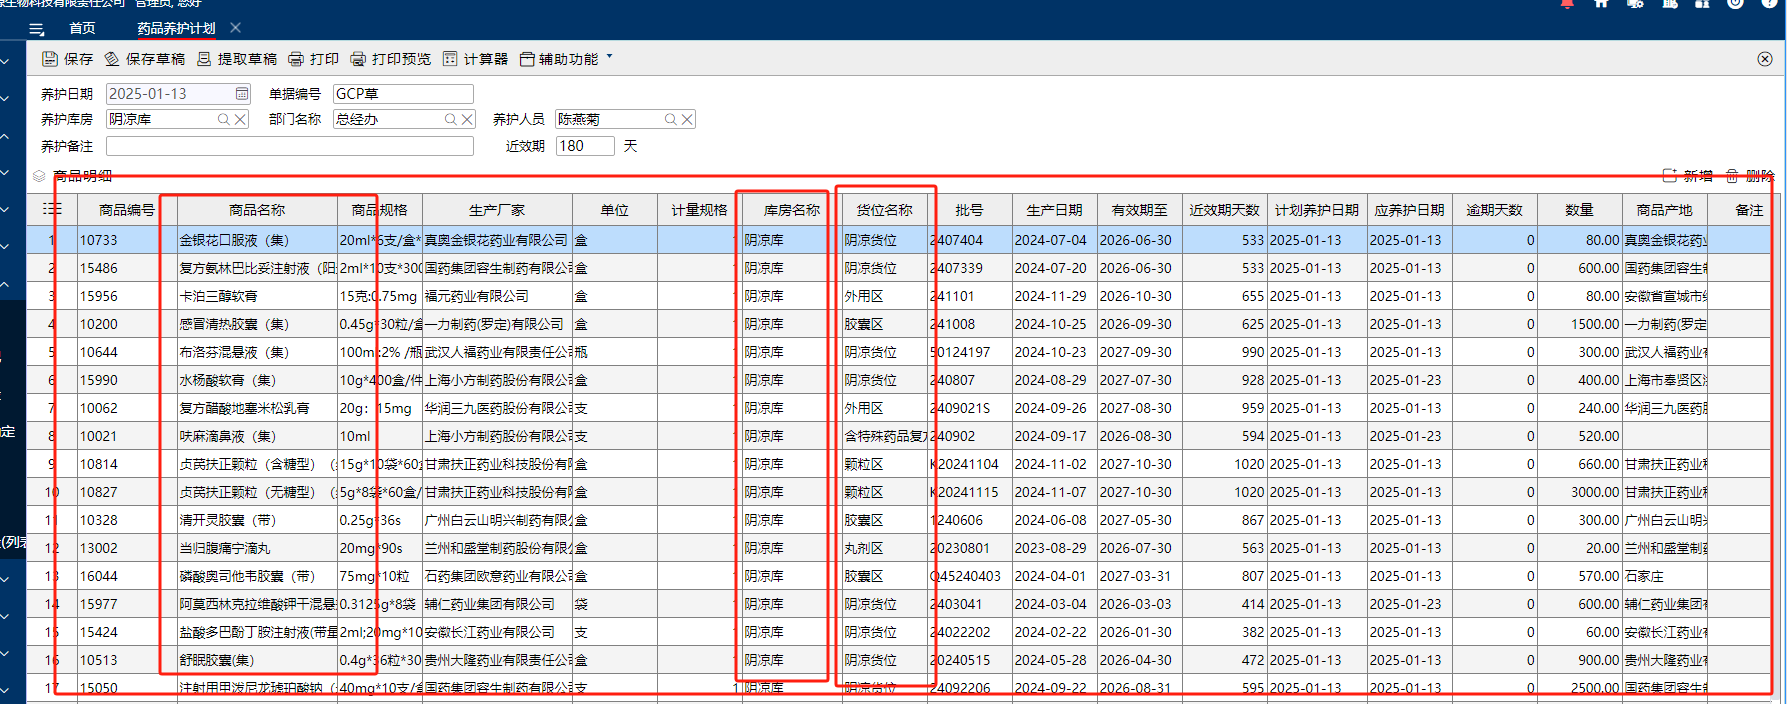
Task: Sort by 商品编号 column header
Action: pyautogui.click(x=127, y=210)
